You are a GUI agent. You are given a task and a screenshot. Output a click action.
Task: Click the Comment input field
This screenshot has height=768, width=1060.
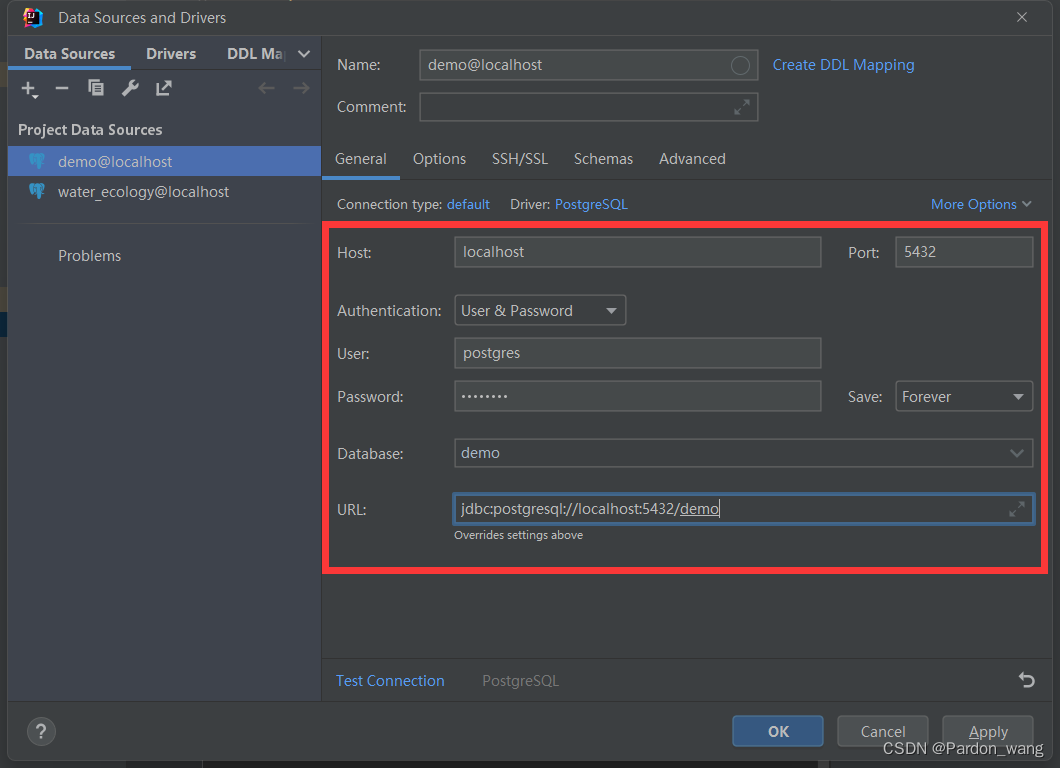[588, 107]
